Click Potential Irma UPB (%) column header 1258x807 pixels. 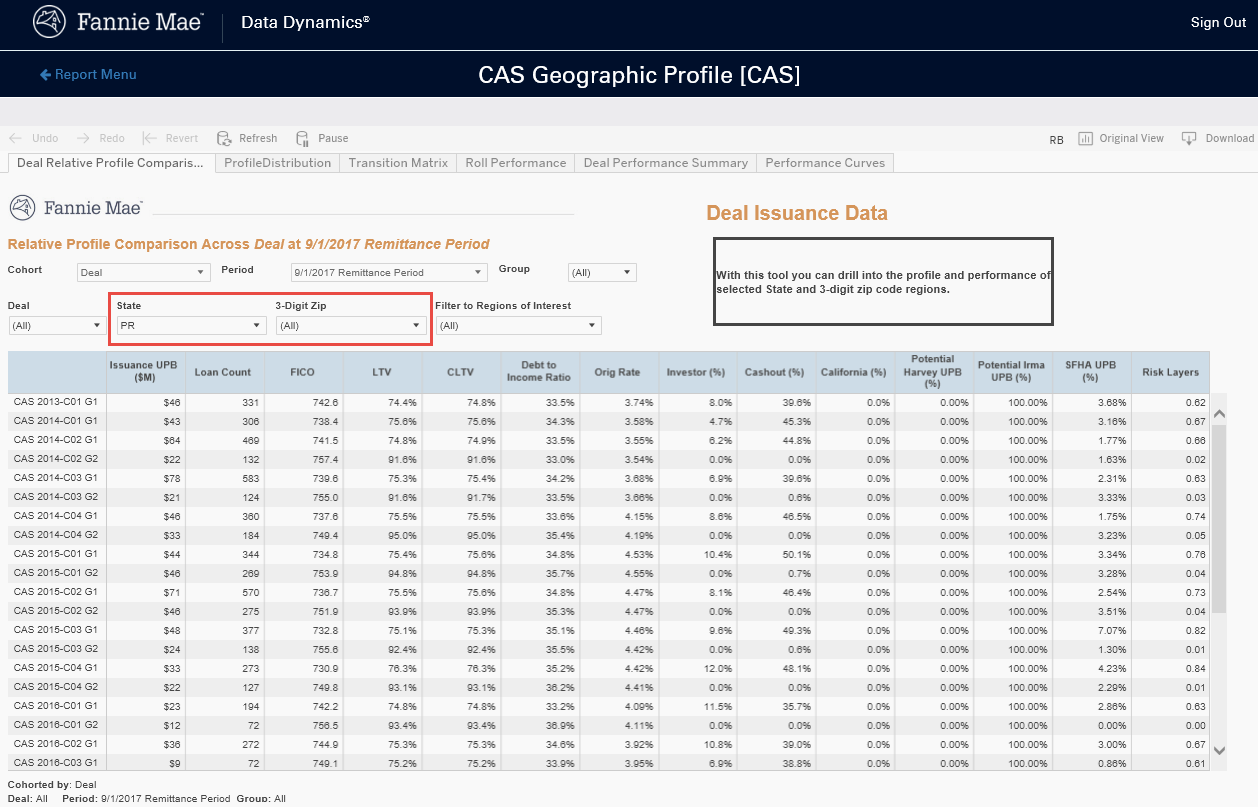1011,371
